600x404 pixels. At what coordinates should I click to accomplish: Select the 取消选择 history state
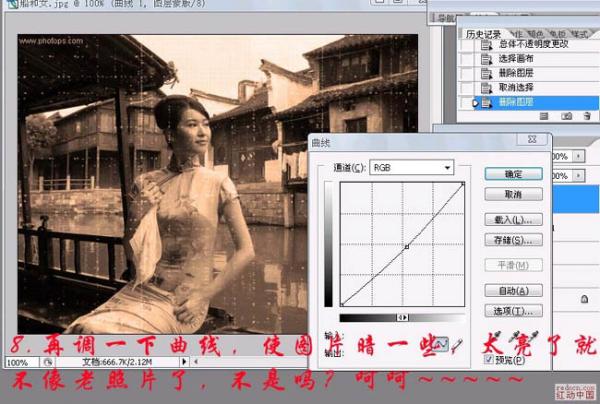[515, 88]
